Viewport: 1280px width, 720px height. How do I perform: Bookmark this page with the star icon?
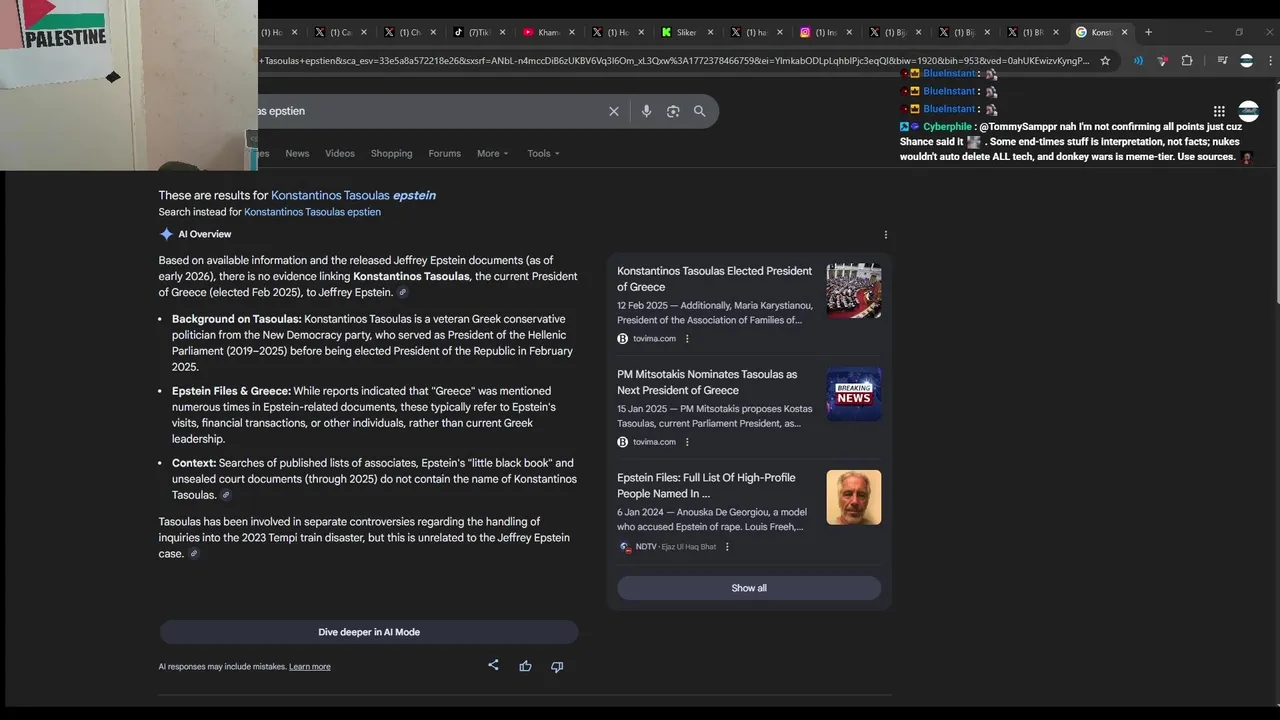click(x=1105, y=61)
